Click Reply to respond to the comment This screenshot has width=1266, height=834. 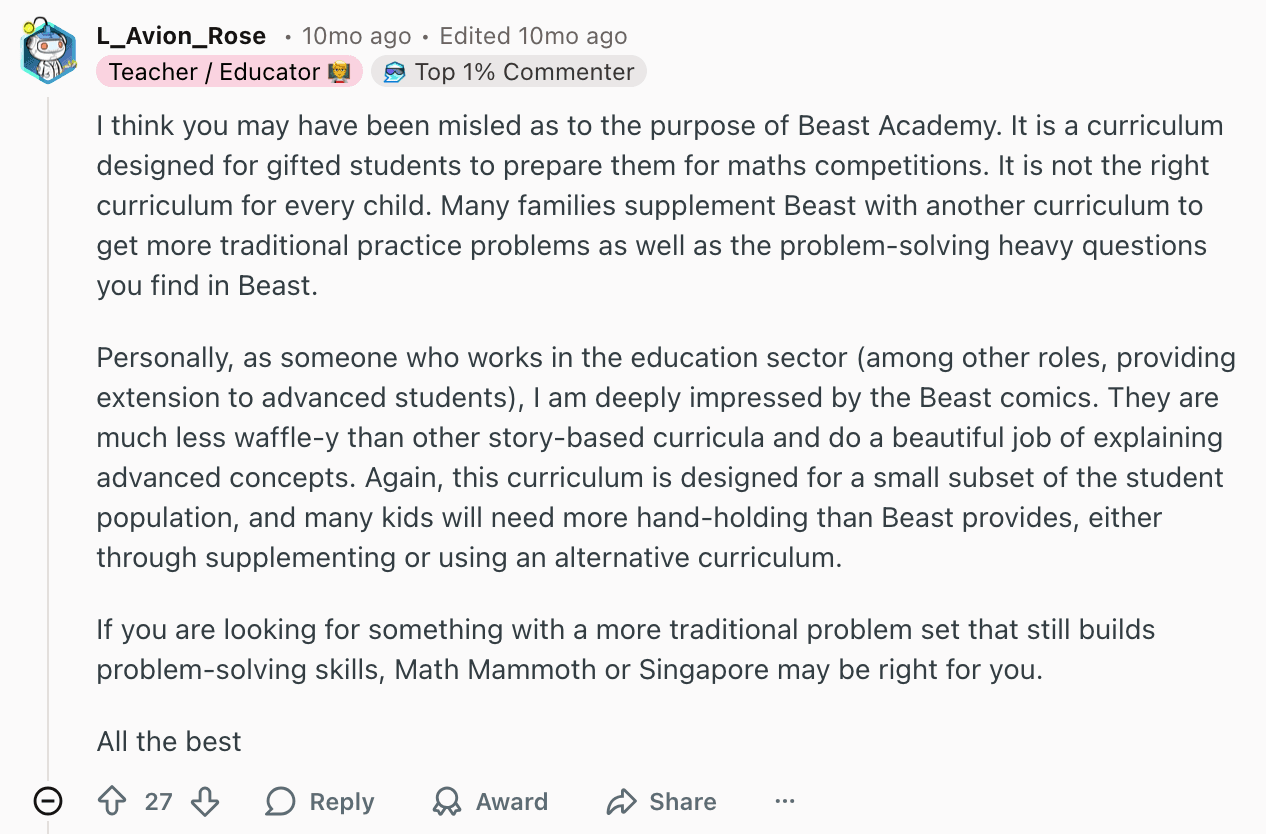pyautogui.click(x=341, y=801)
